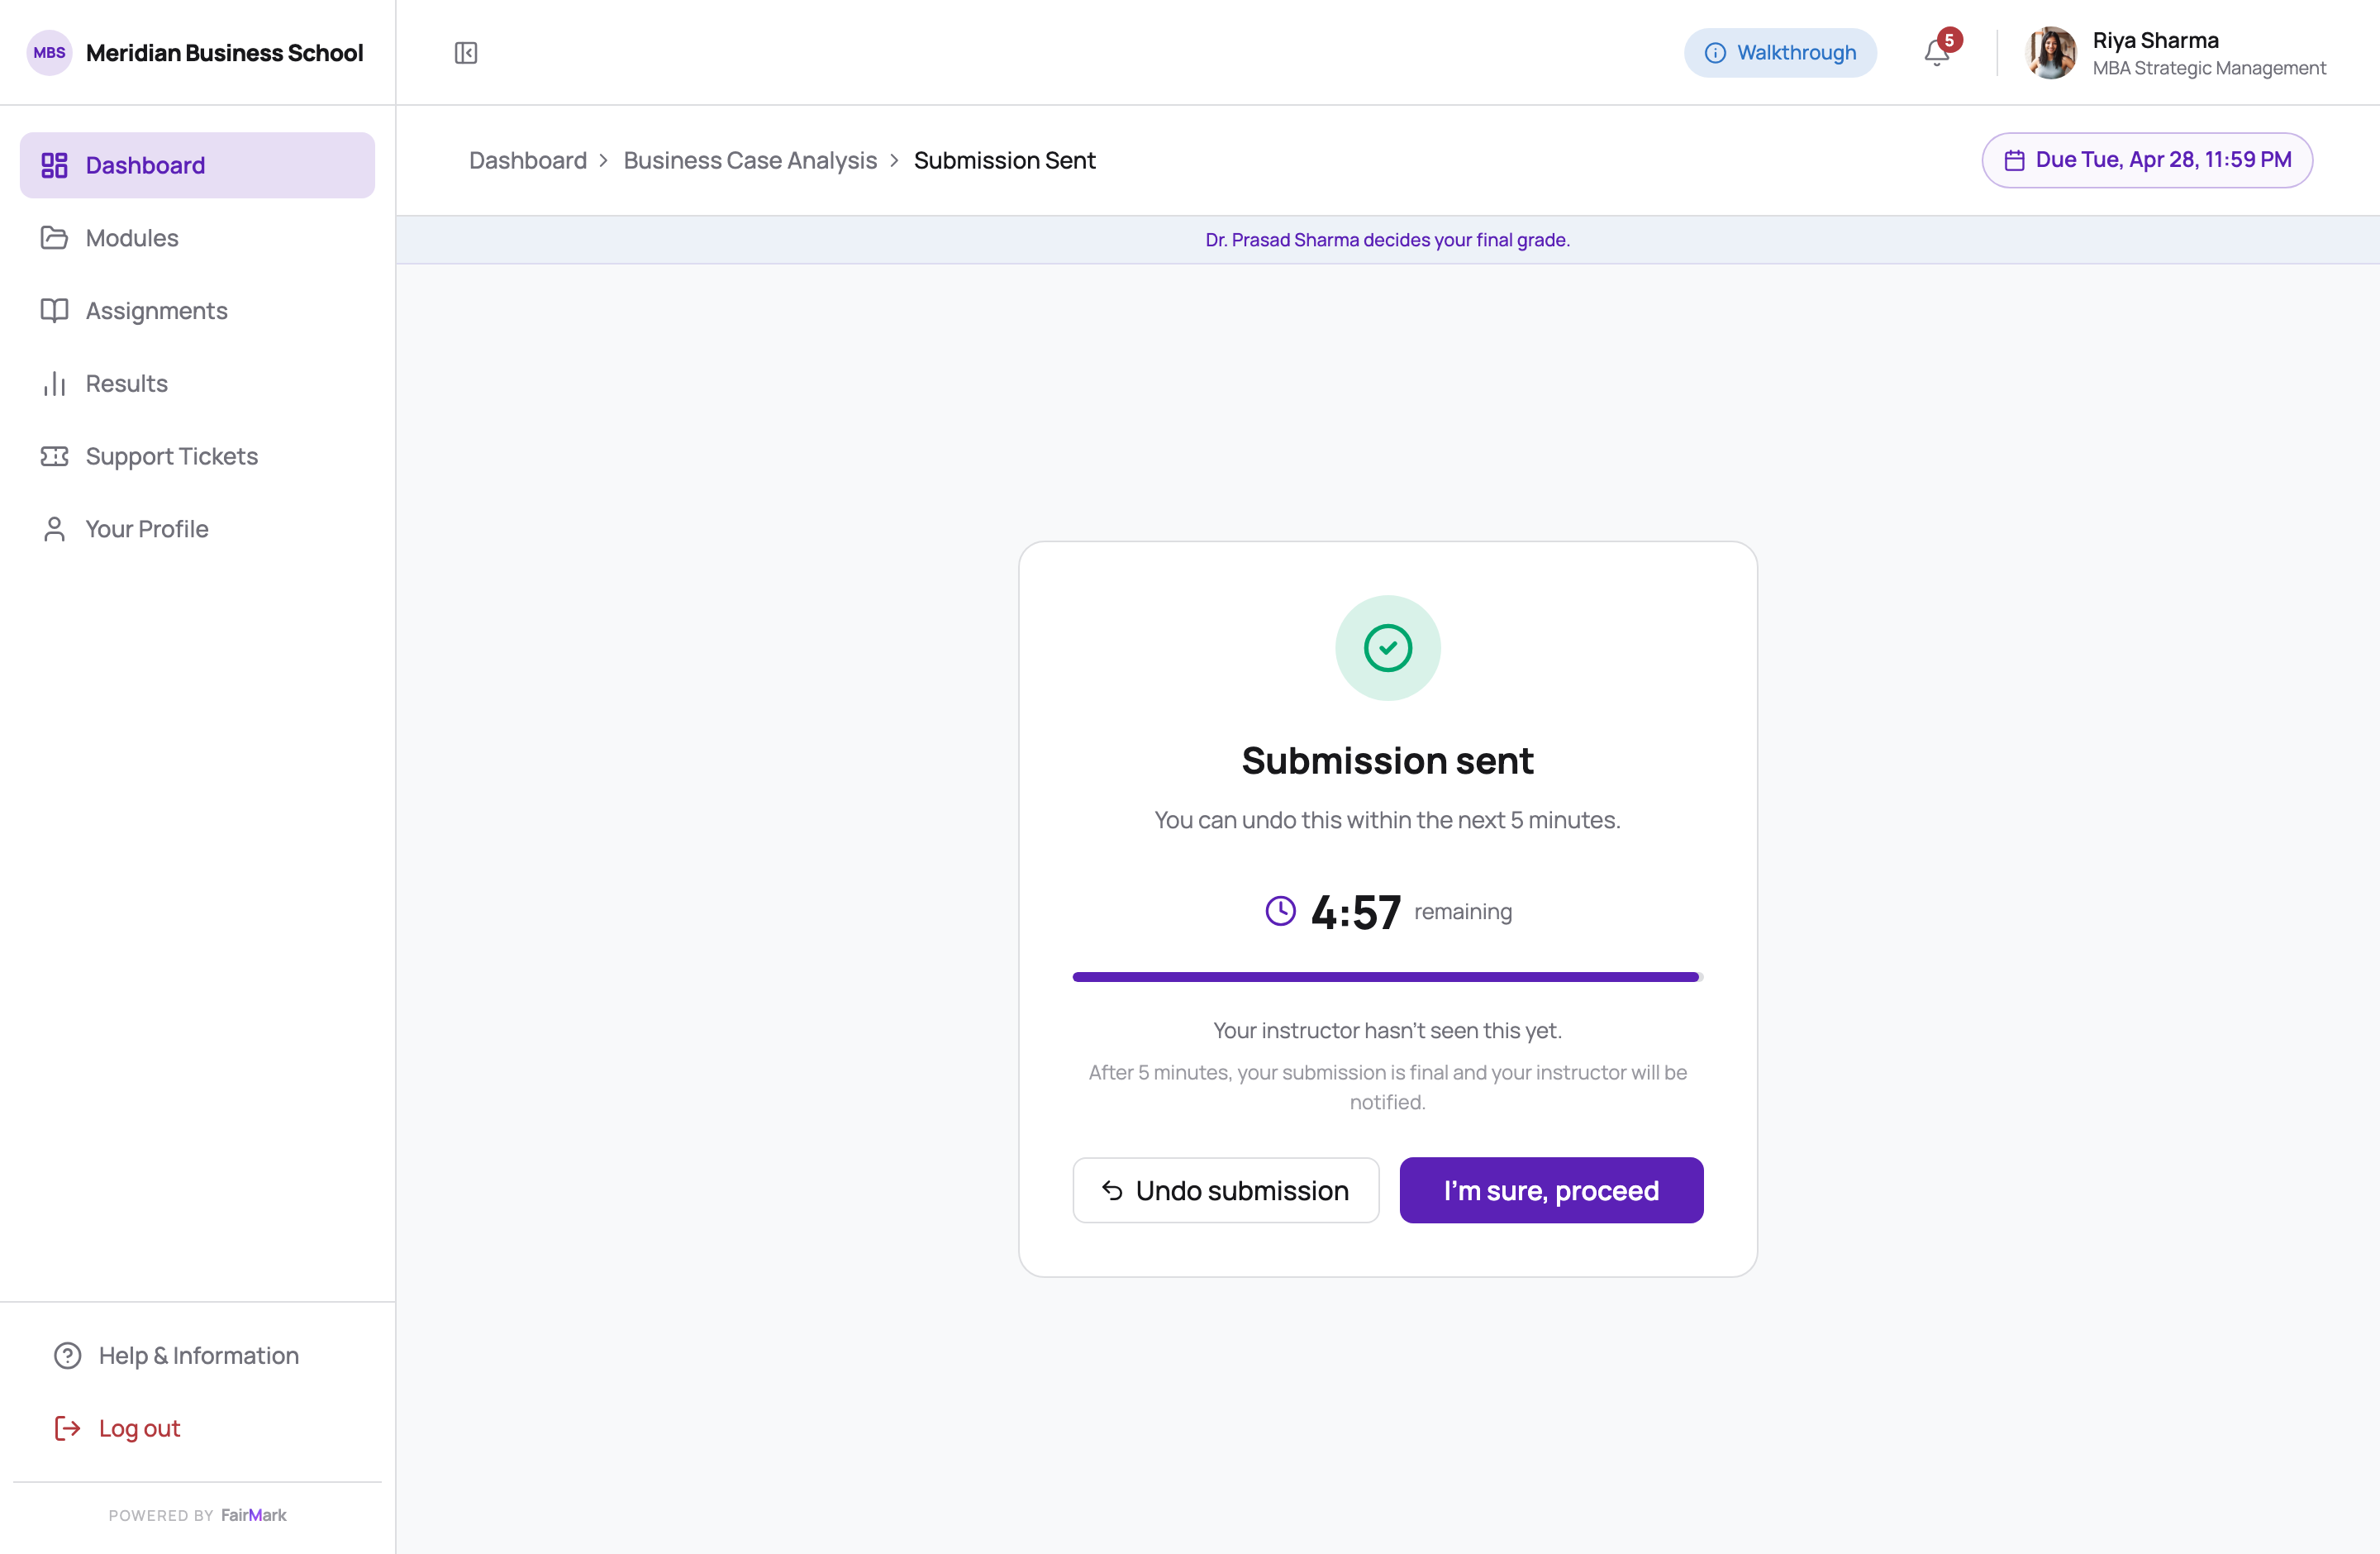Navigate to Your Profile
This screenshot has height=1554, width=2380.
[197, 529]
